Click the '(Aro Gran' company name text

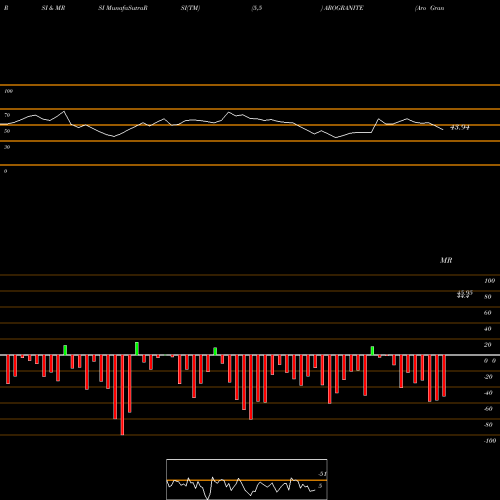pyautogui.click(x=429, y=8)
